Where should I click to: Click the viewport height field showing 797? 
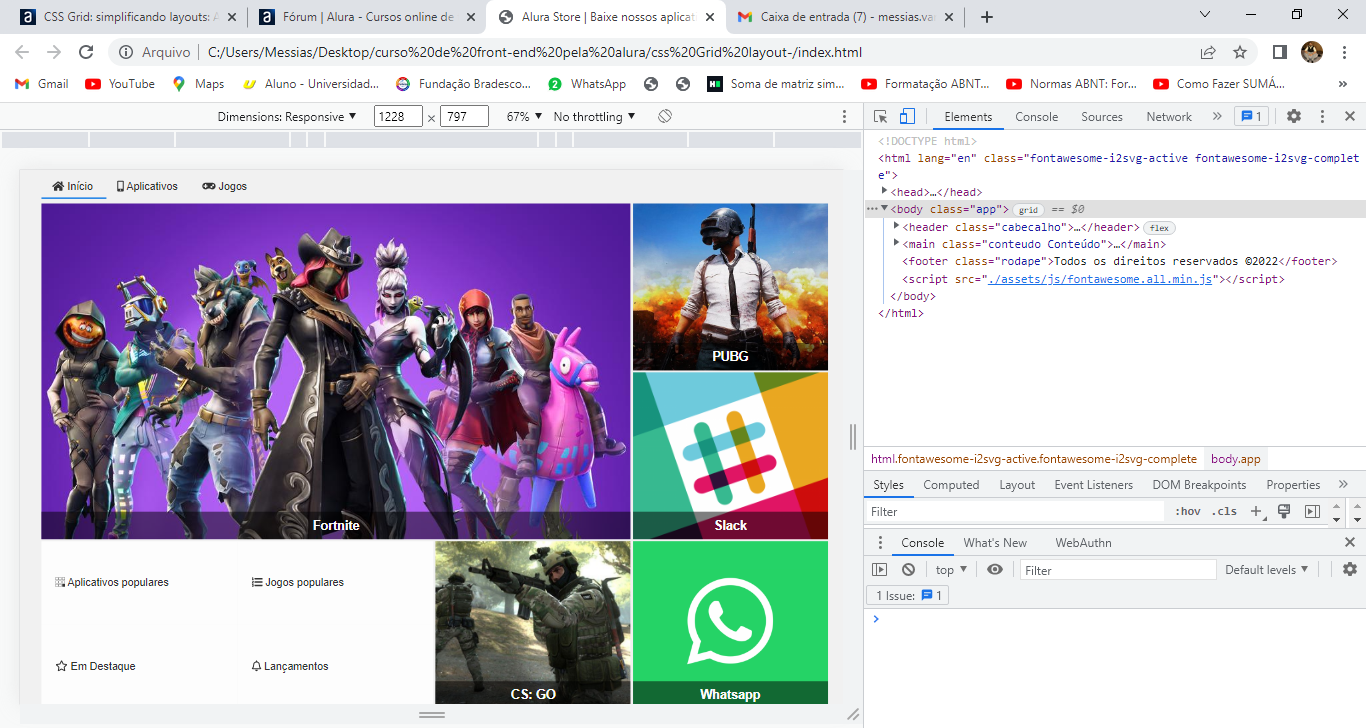pos(464,117)
